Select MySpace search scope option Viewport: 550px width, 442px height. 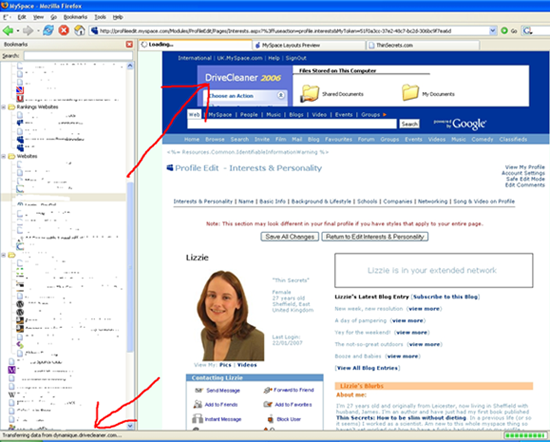tap(220, 115)
